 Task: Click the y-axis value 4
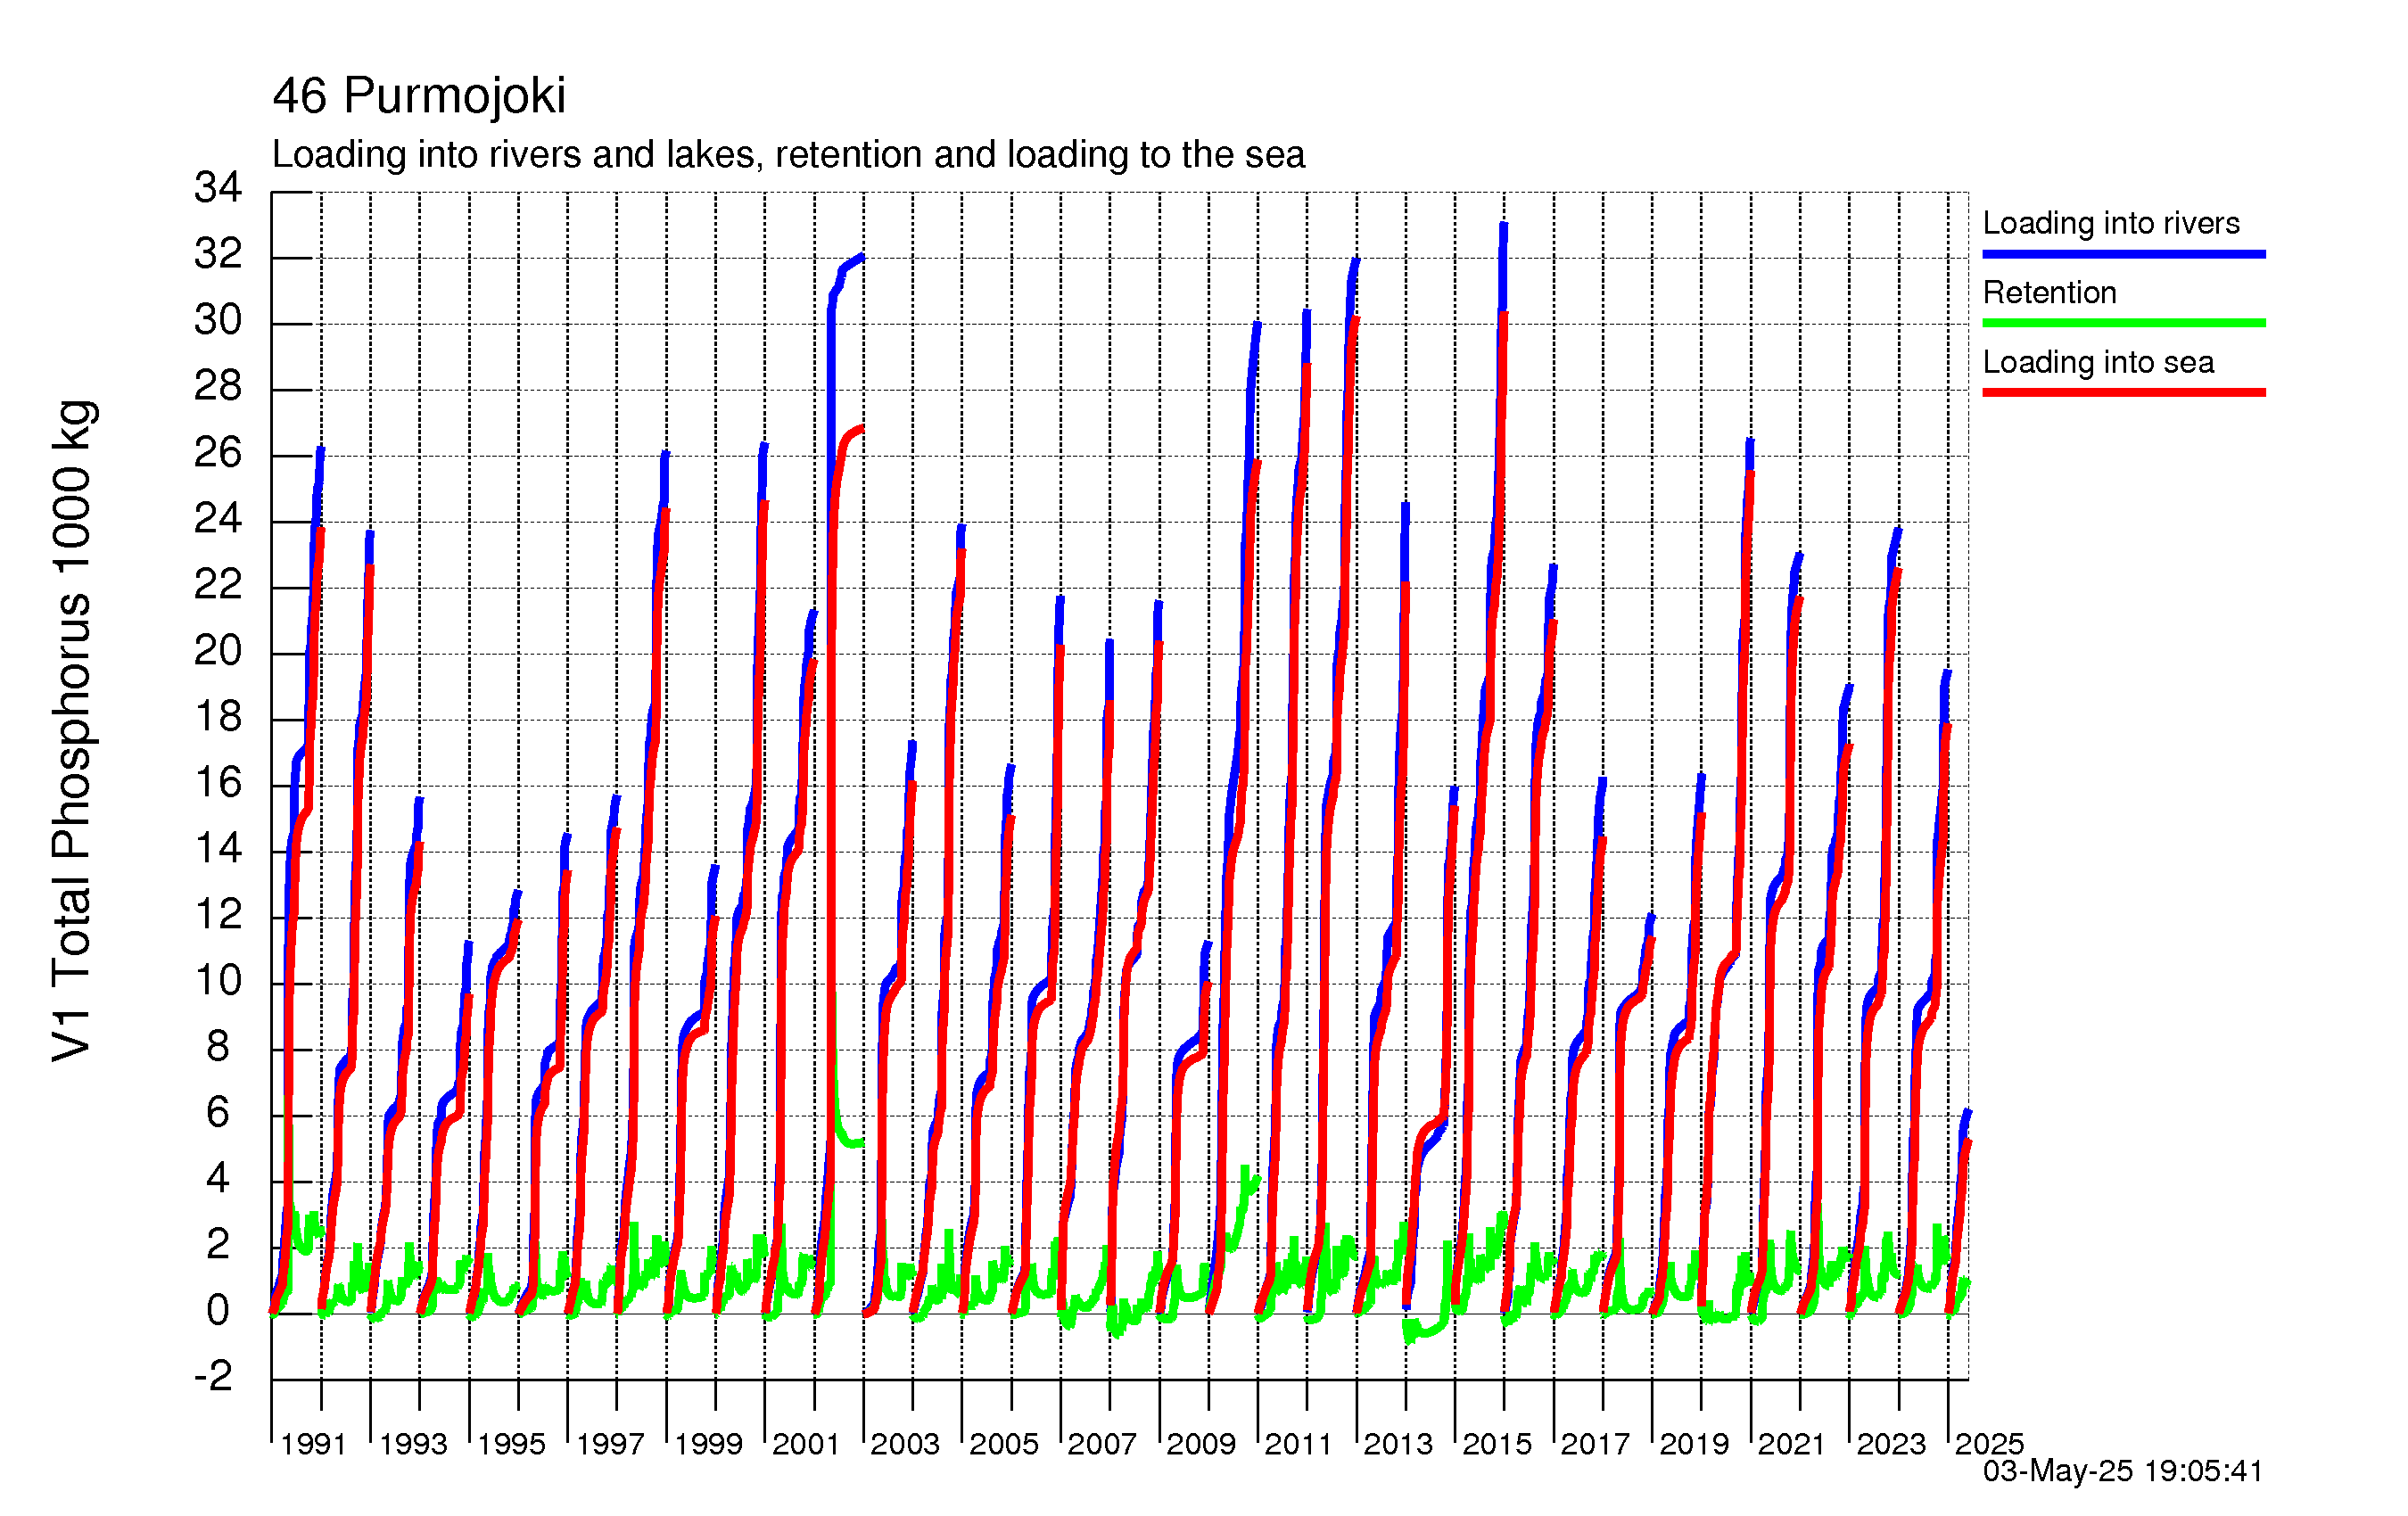(x=218, y=1179)
